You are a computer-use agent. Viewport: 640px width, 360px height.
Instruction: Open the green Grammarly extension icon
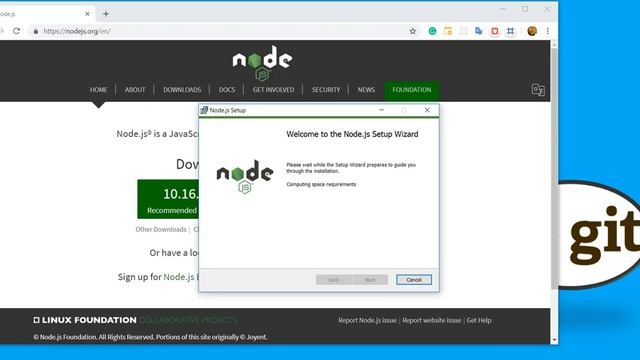[432, 31]
